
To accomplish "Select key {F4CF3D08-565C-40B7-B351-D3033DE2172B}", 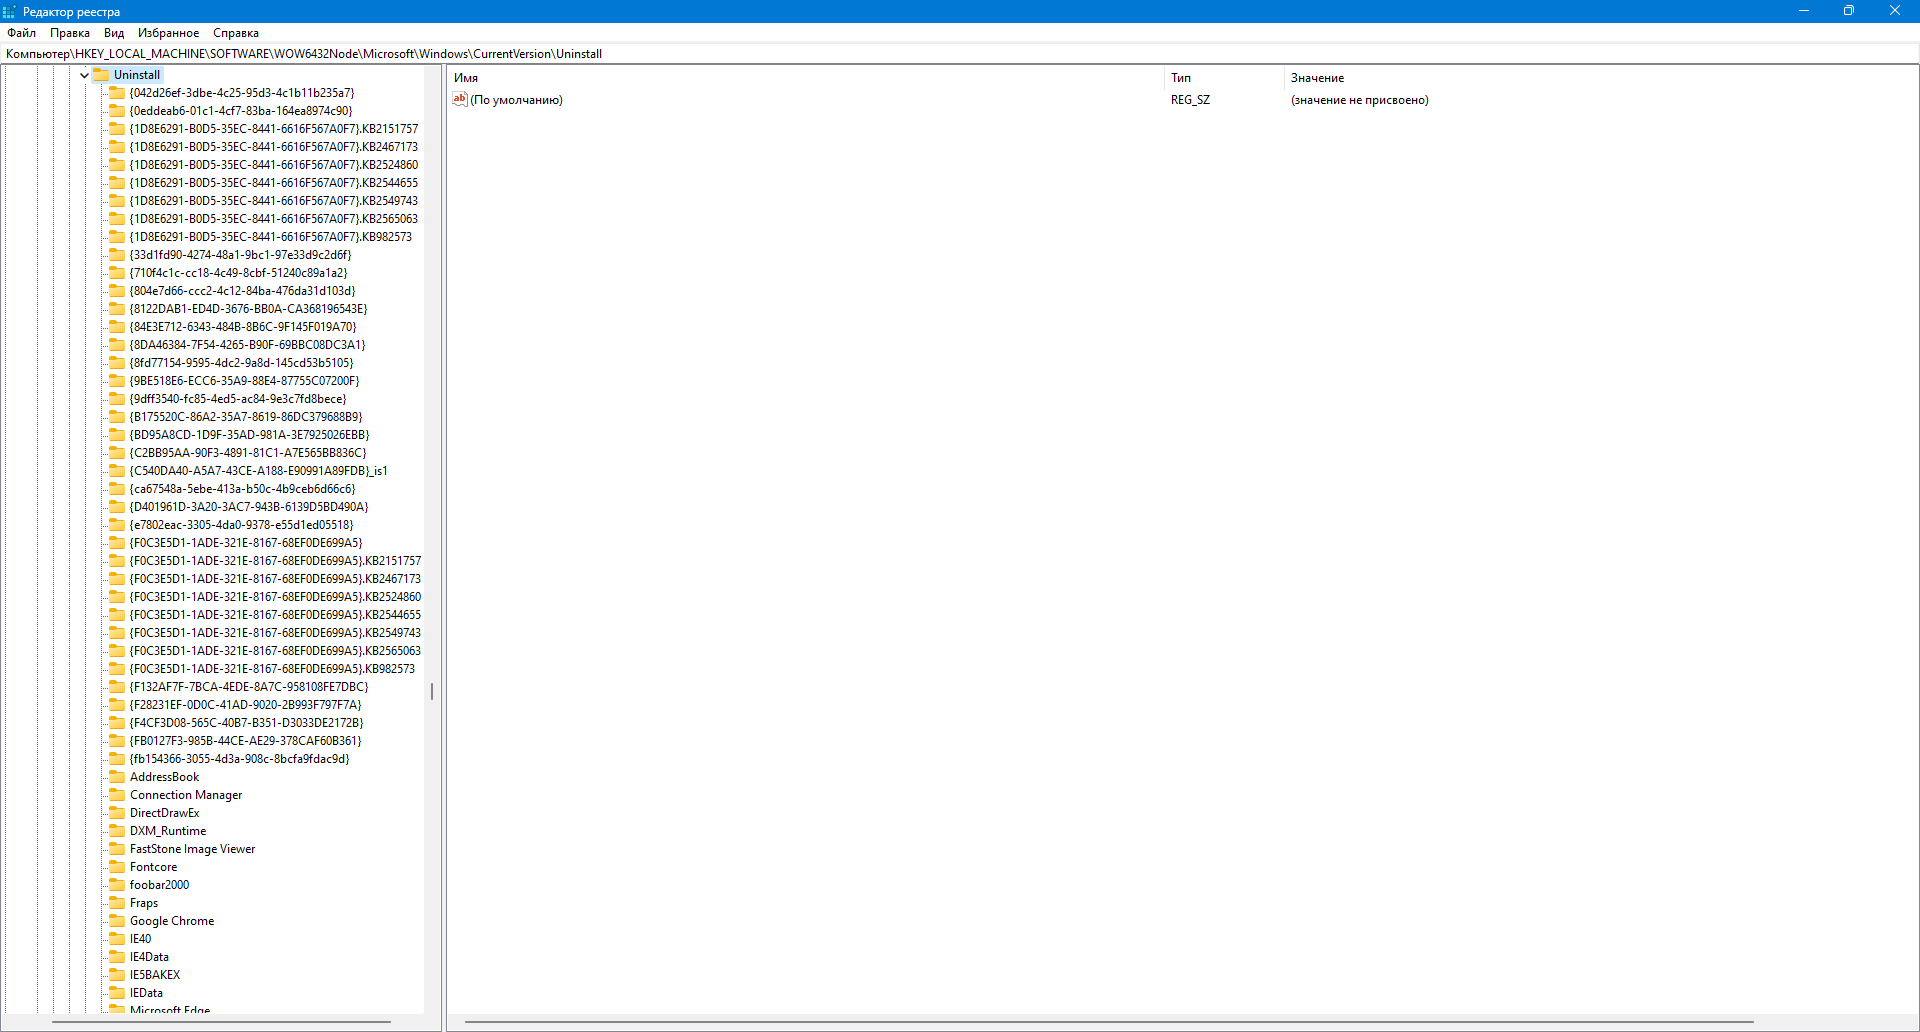I will click(x=246, y=723).
